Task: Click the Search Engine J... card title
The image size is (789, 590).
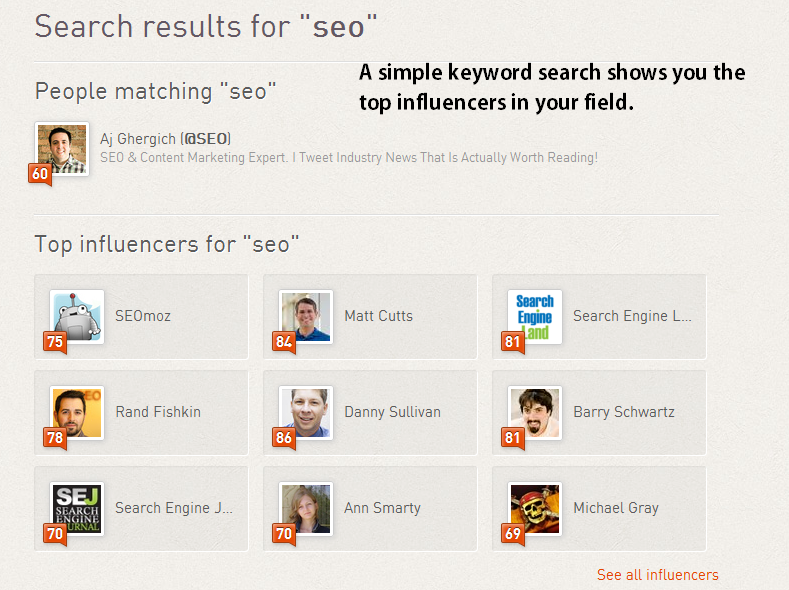Action: coord(174,508)
